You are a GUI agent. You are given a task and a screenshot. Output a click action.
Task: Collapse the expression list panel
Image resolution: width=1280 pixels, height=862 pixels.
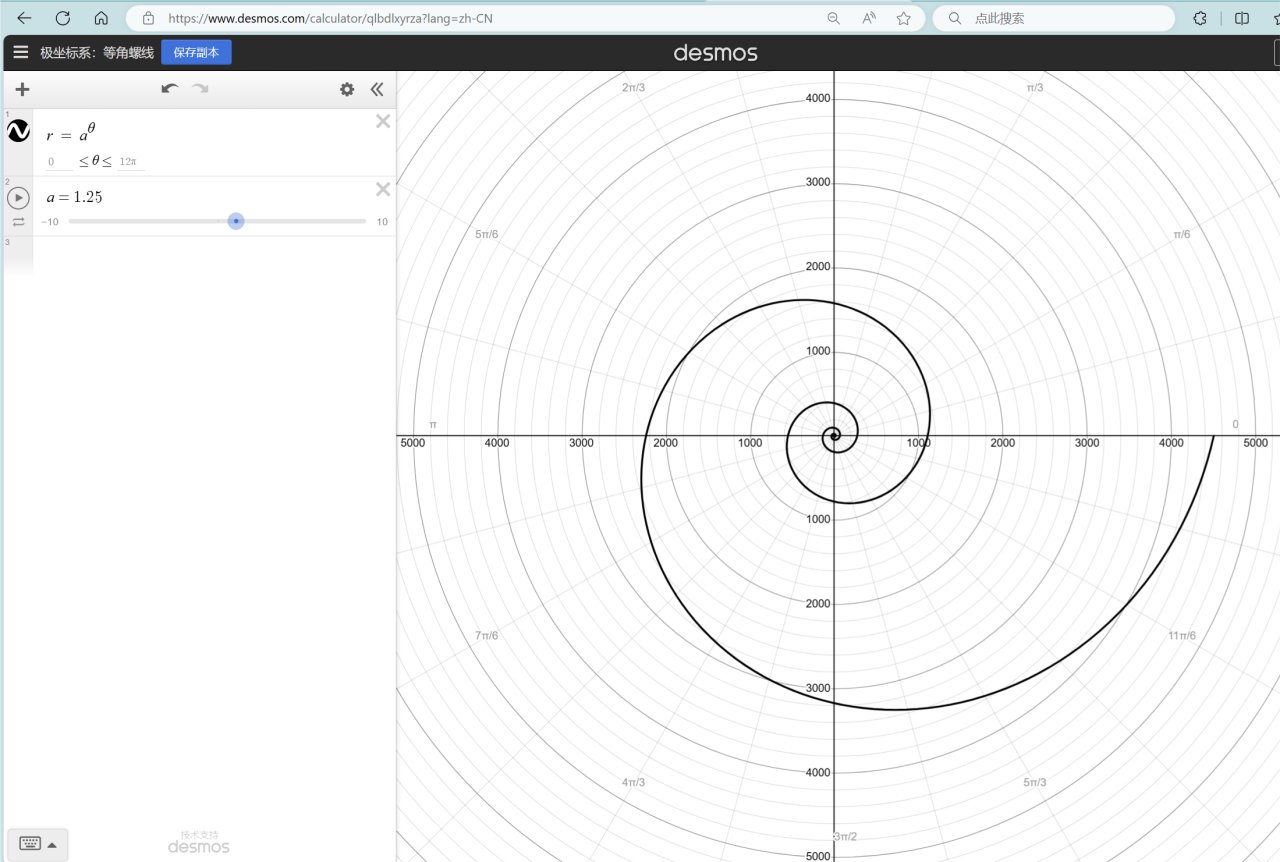pyautogui.click(x=377, y=89)
